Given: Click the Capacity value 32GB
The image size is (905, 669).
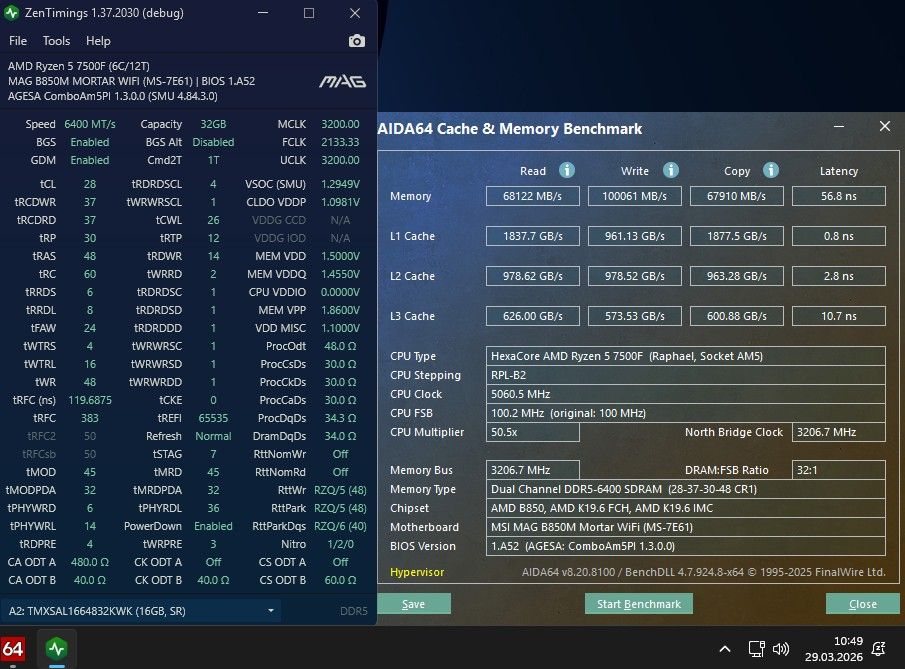Looking at the screenshot, I should pos(213,124).
